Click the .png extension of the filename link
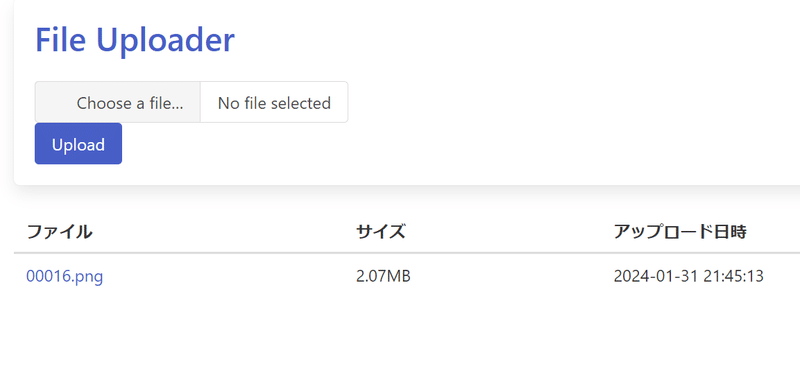Viewport: 800px width, 378px height. point(87,278)
